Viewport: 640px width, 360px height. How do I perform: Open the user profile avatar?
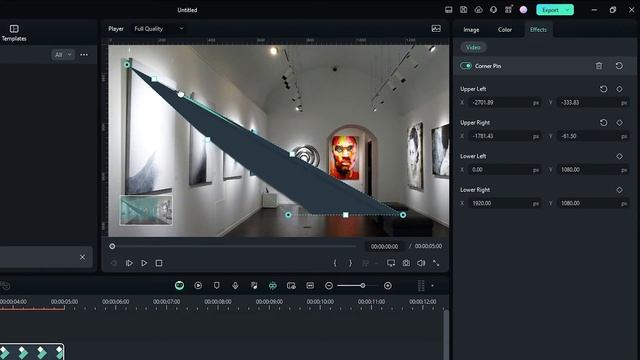[x=523, y=10]
